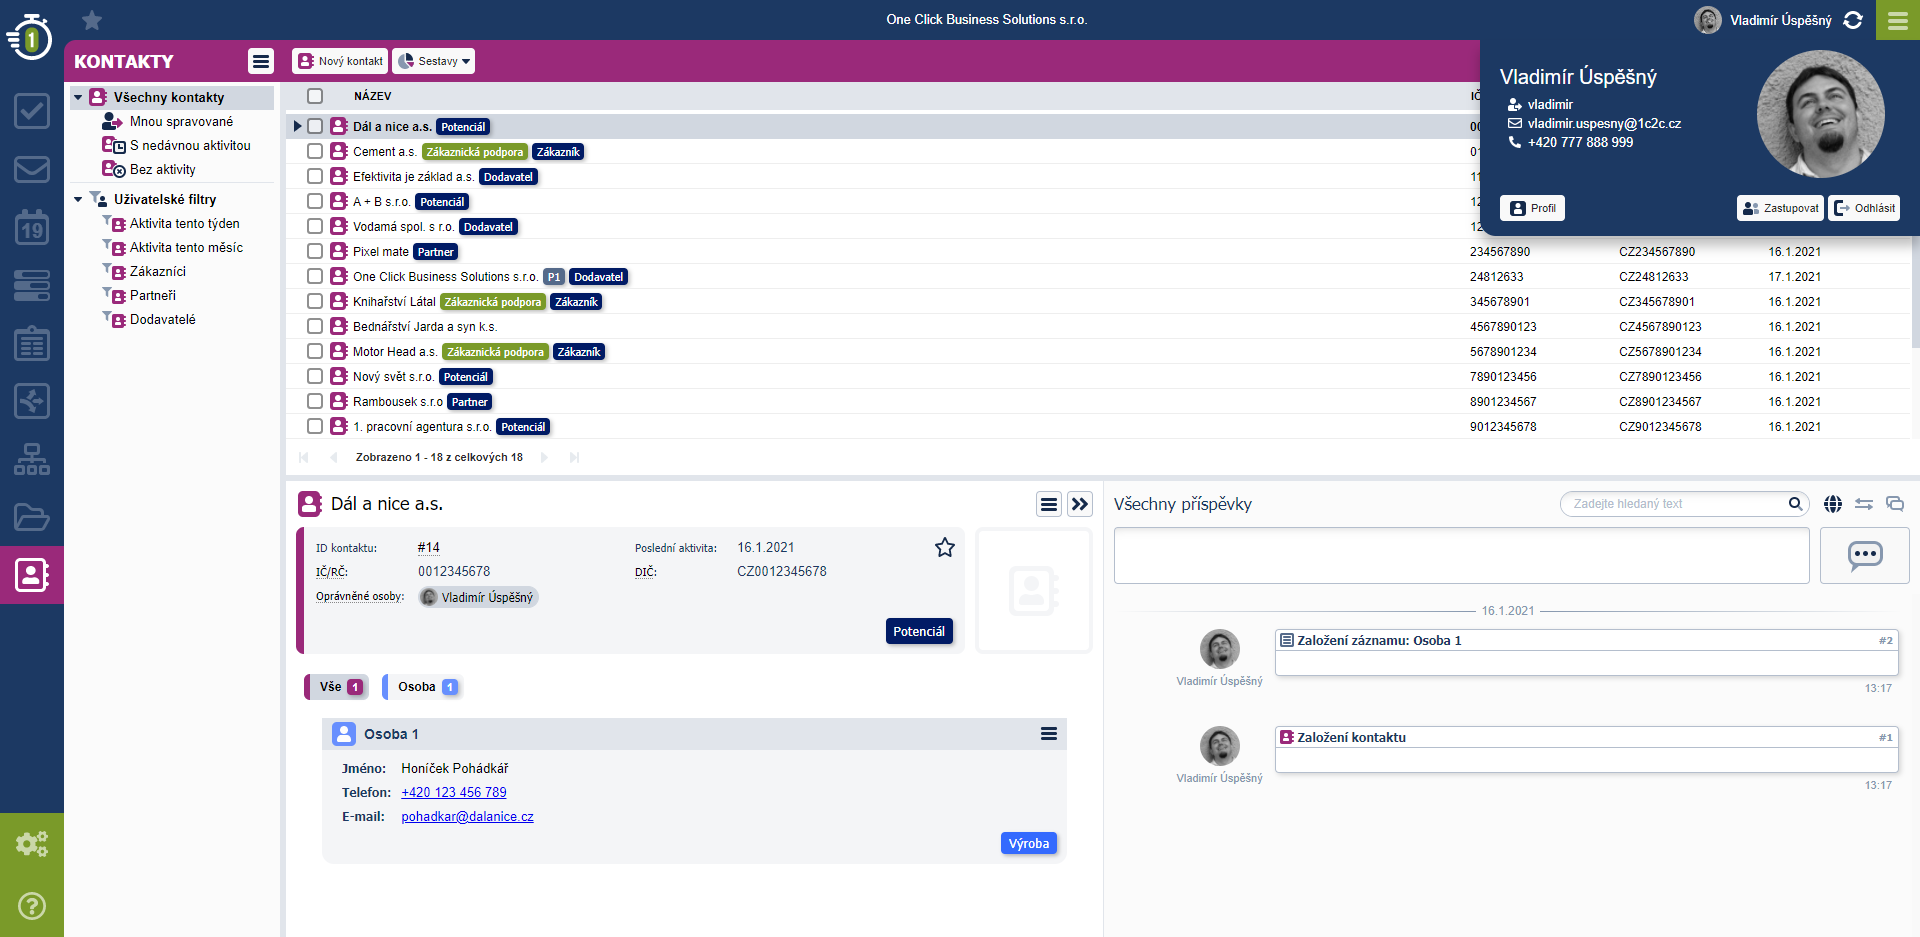Select Zákazníci user filter
1920x937 pixels.
click(157, 271)
